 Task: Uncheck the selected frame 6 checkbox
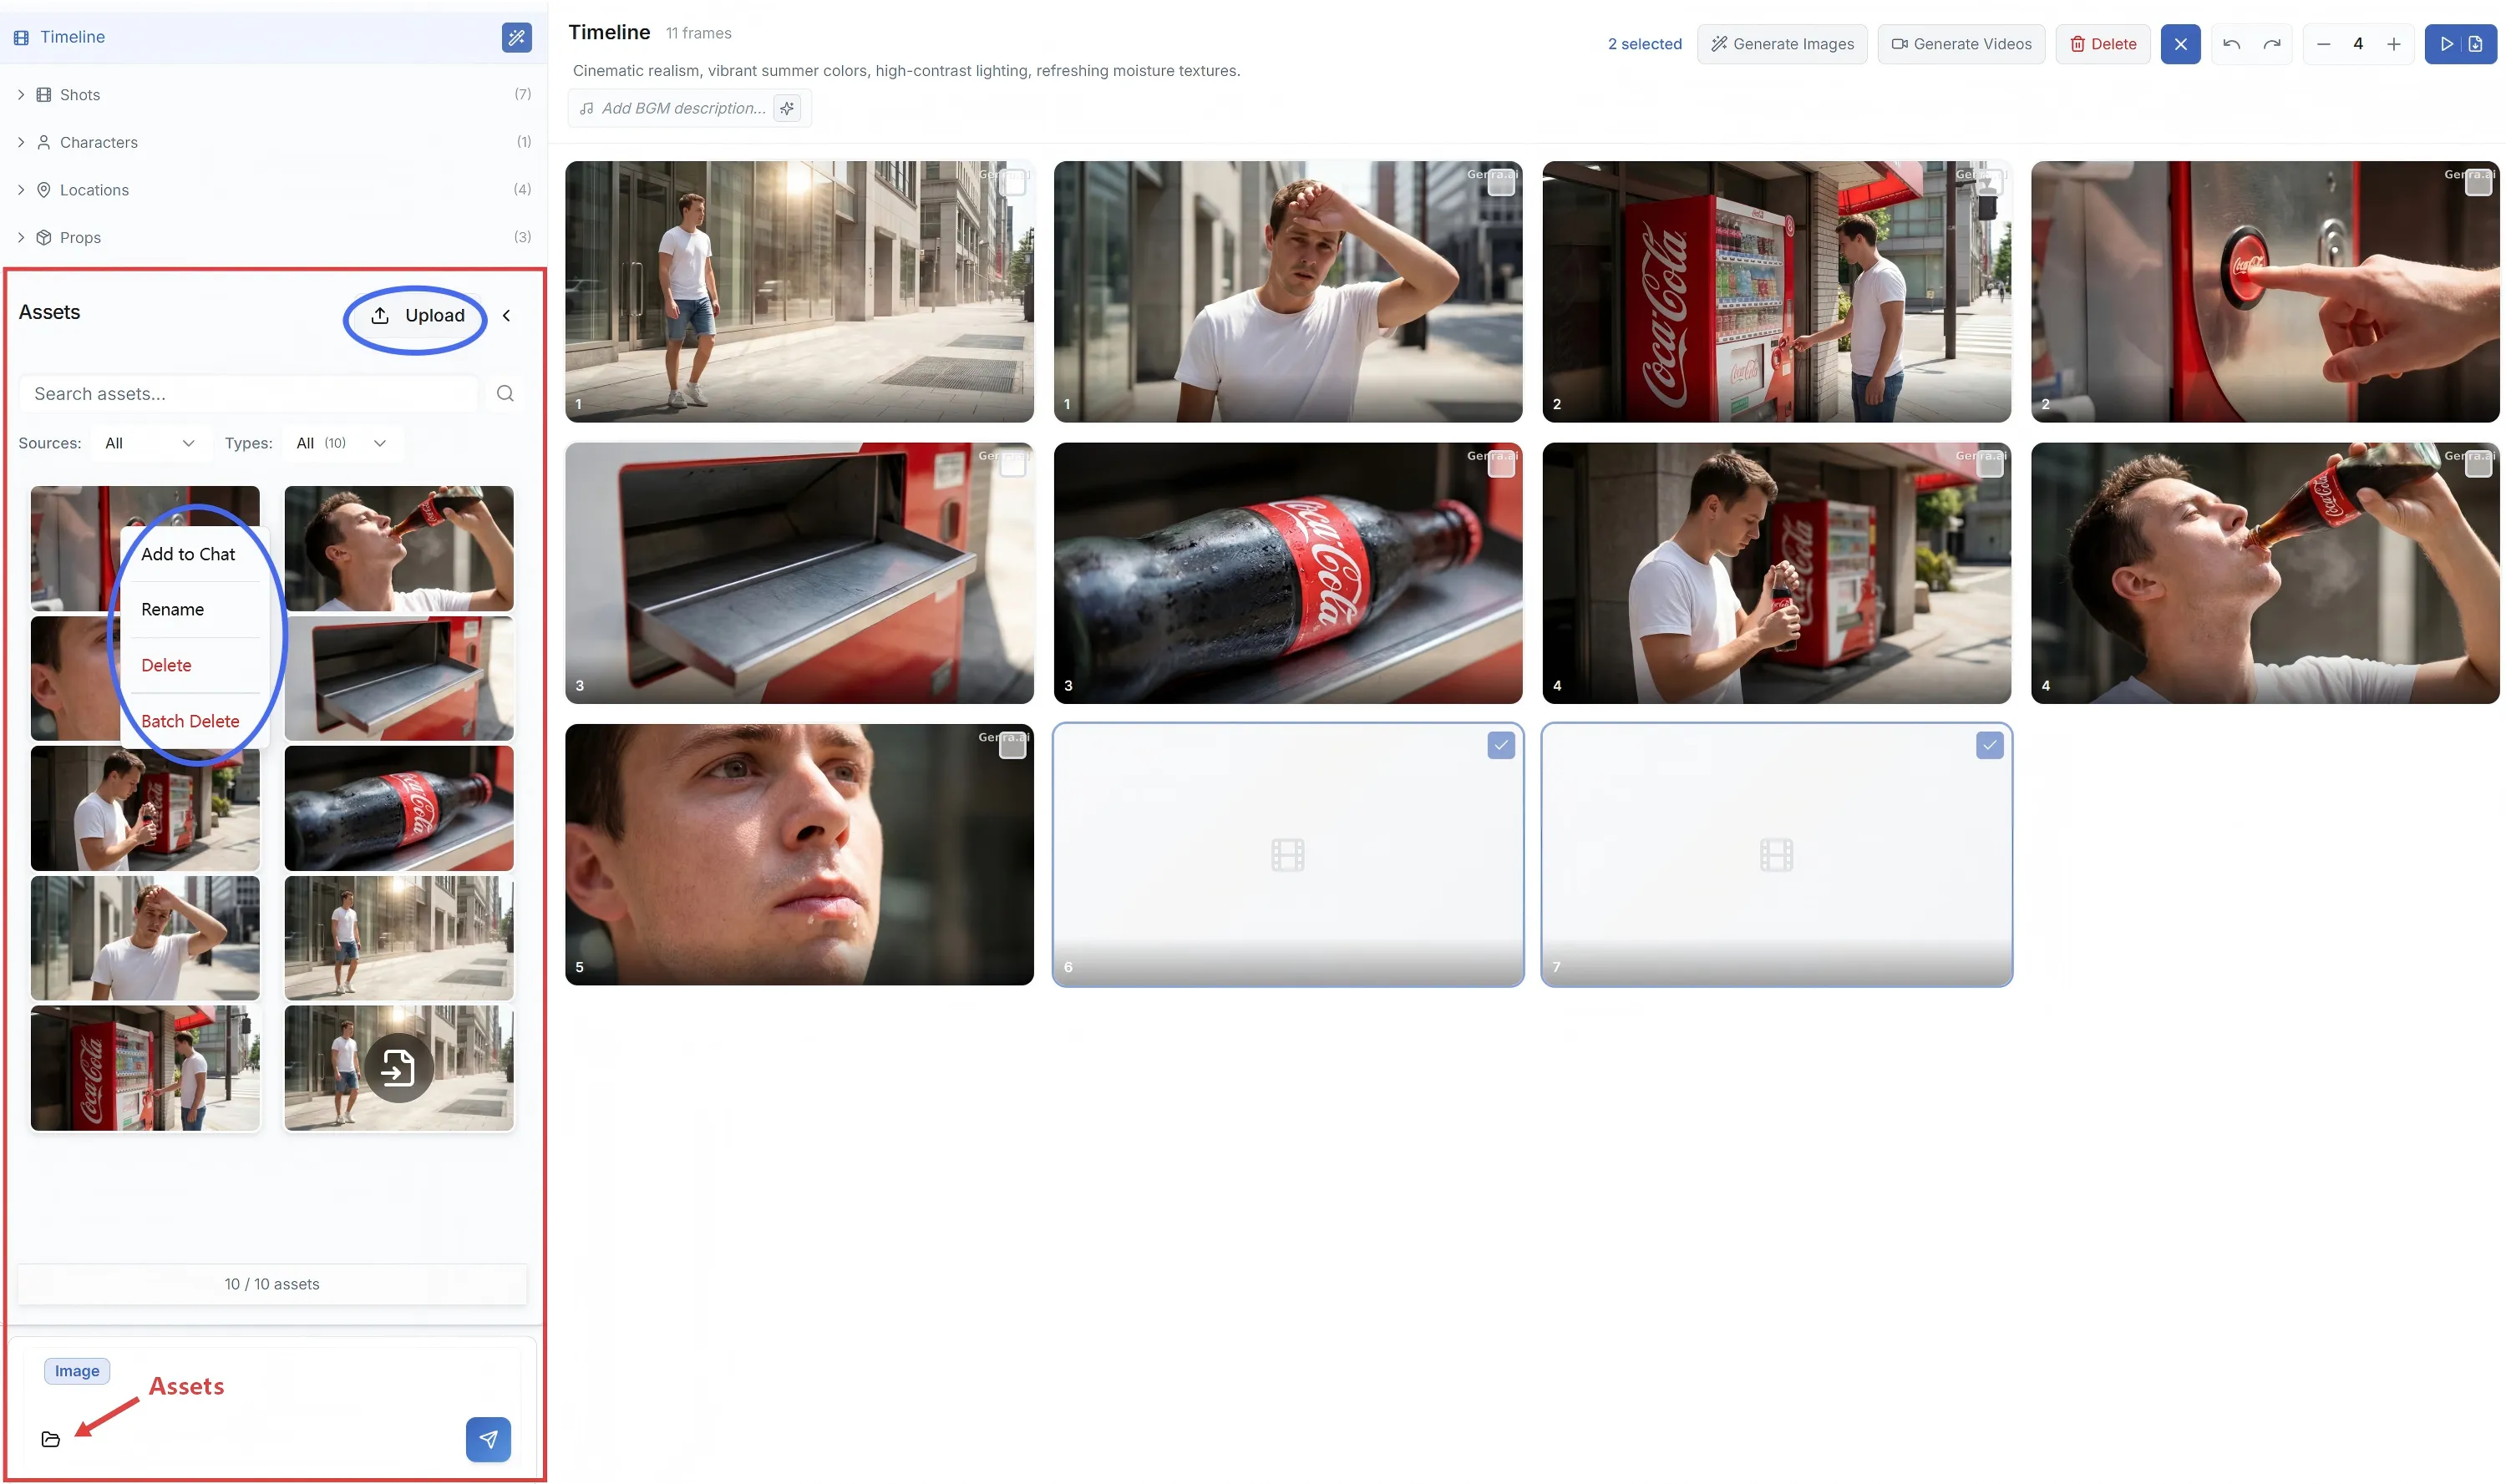pyautogui.click(x=1501, y=745)
